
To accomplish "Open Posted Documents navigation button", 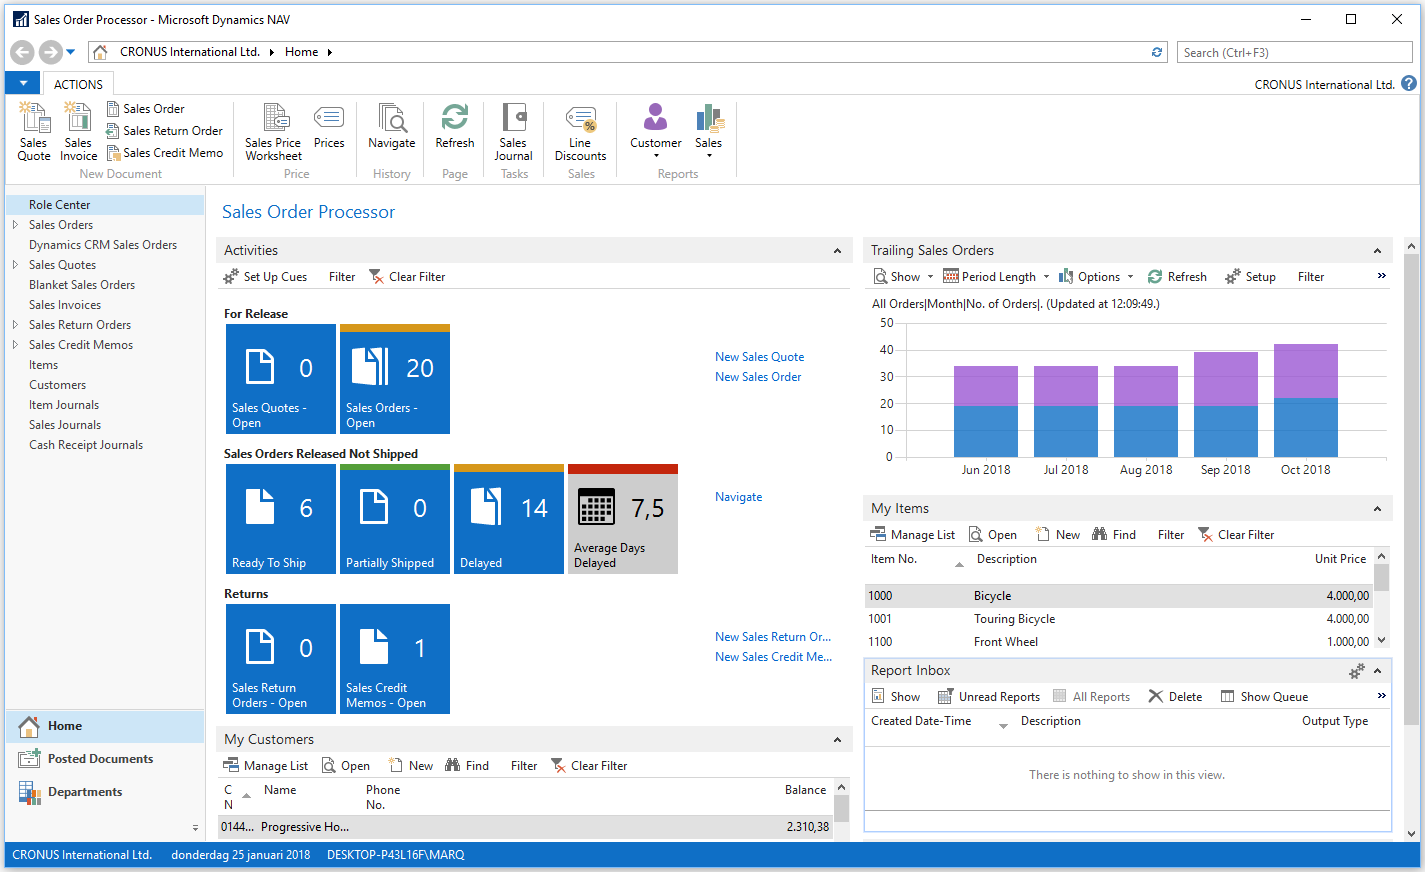I will click(x=105, y=759).
